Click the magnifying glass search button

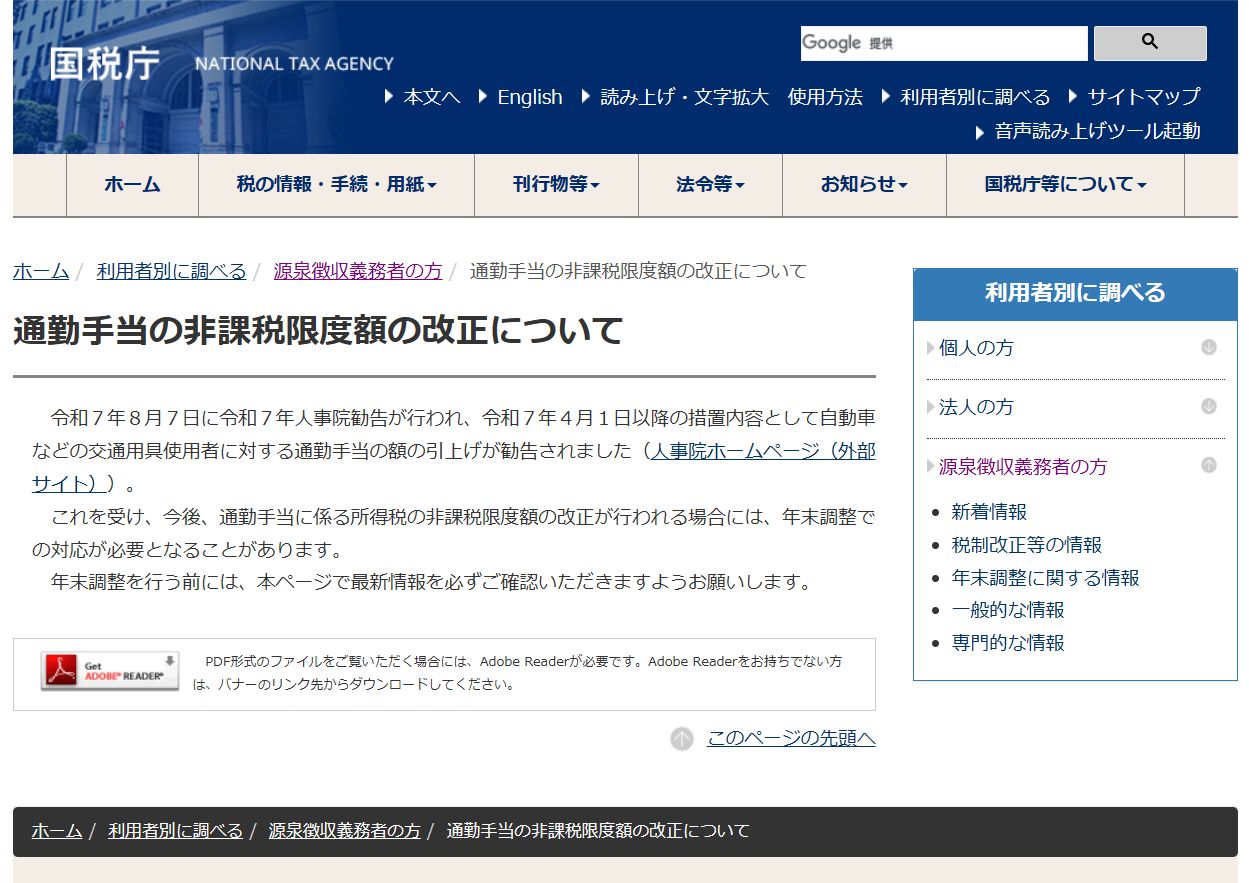tap(1149, 43)
